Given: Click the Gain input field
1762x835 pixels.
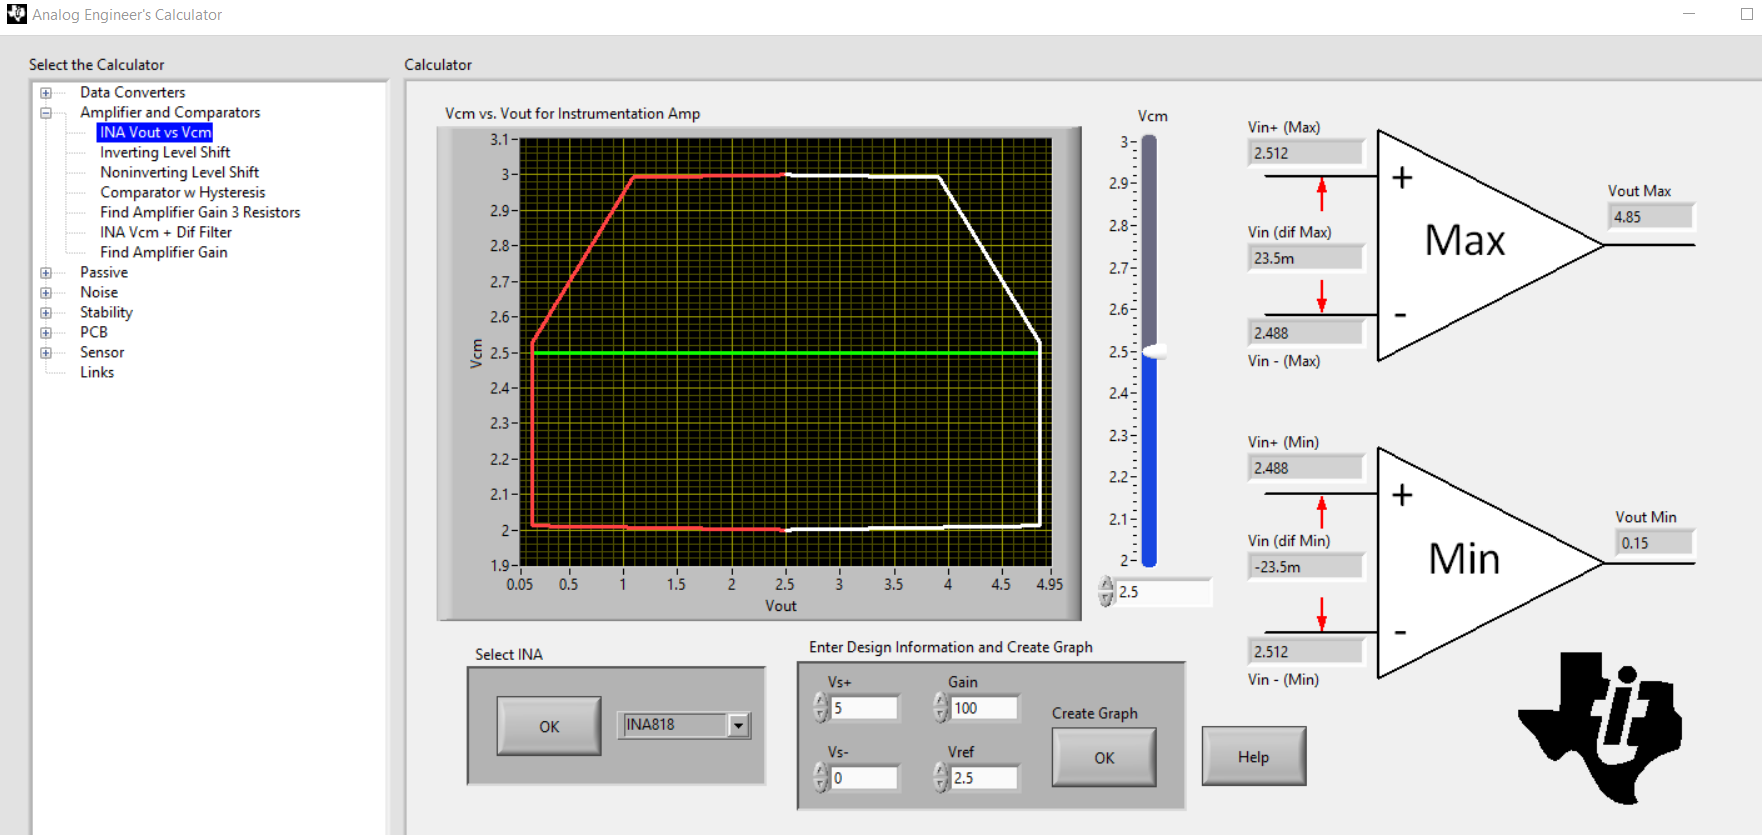Looking at the screenshot, I should (x=984, y=708).
